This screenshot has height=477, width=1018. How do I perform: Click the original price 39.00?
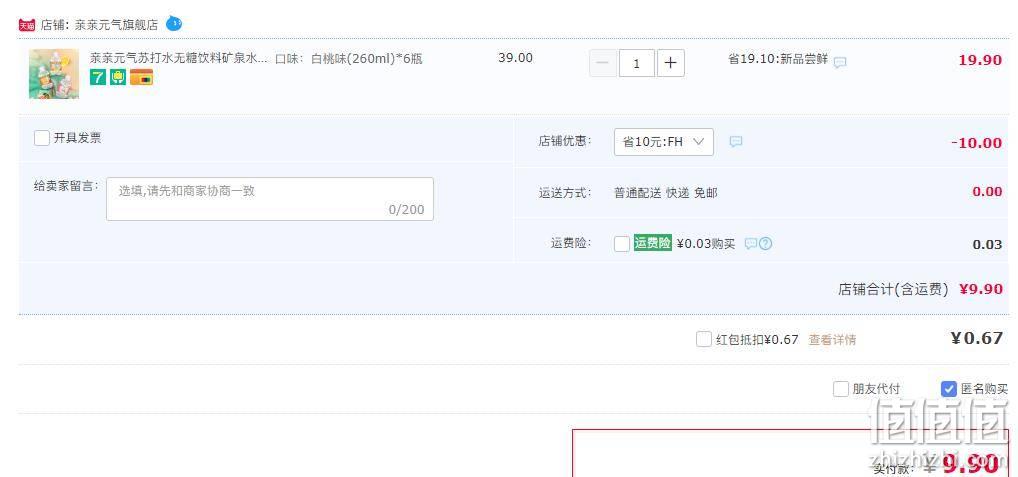[515, 58]
